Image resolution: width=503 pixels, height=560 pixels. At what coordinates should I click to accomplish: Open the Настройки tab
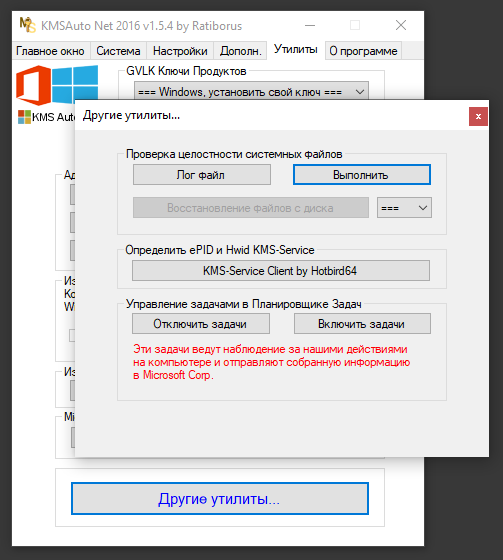point(180,51)
